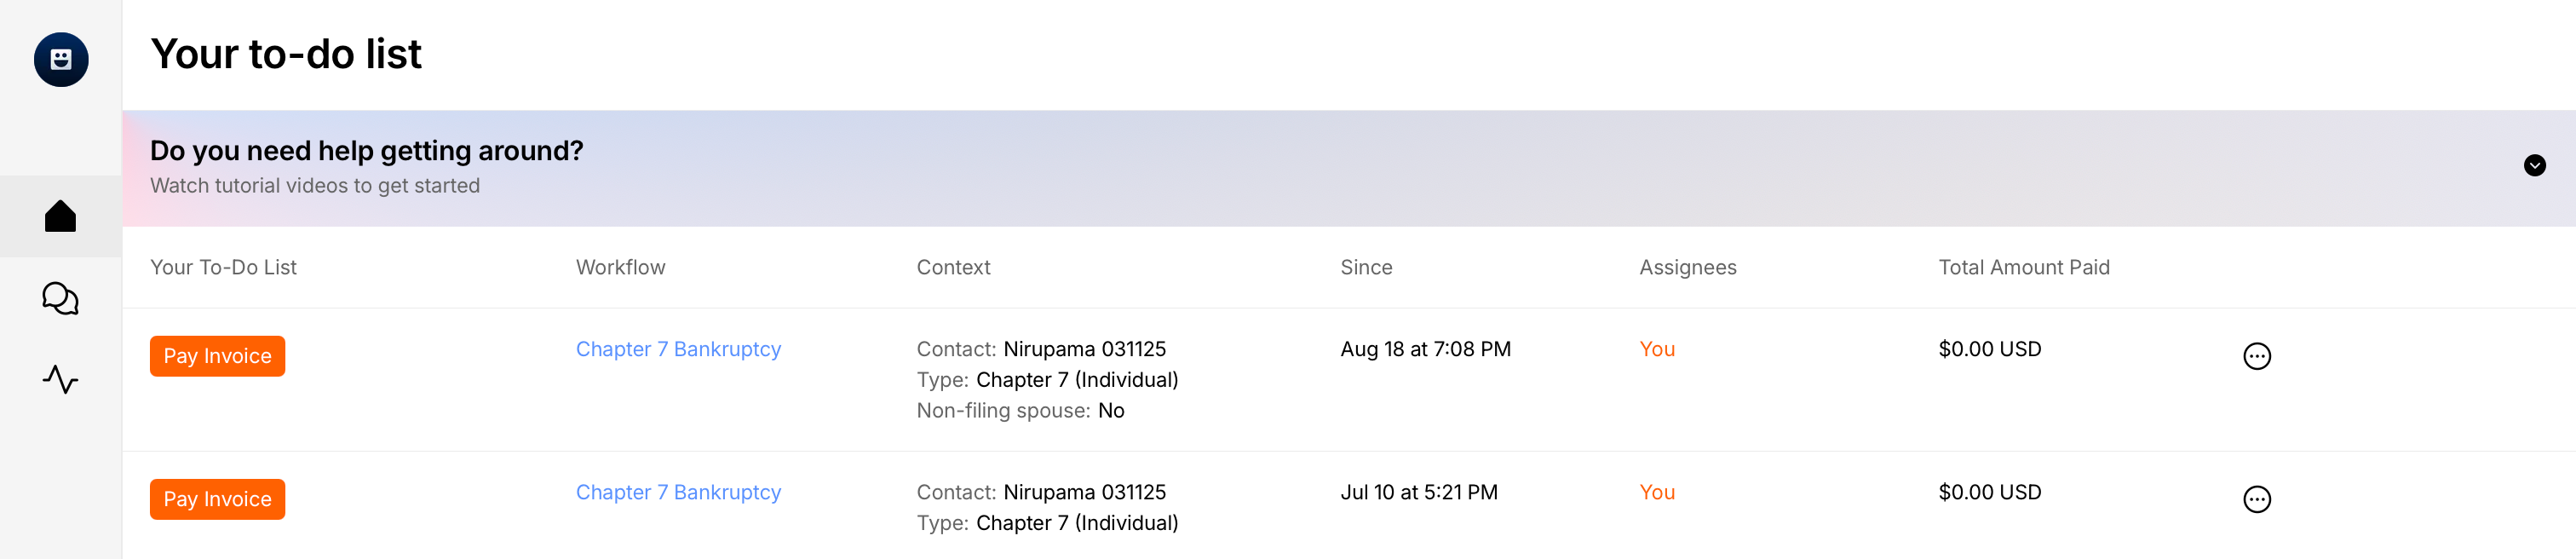The width and height of the screenshot is (2576, 559).
Task: Expand the tutorial help banner chevron
Action: [x=2533, y=166]
